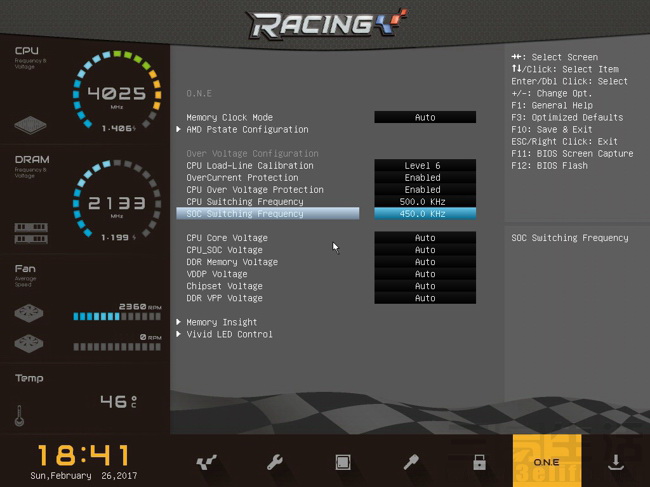650x487 pixels.
Task: Click the CPU frequency gauge showing 4025
Action: tap(117, 91)
